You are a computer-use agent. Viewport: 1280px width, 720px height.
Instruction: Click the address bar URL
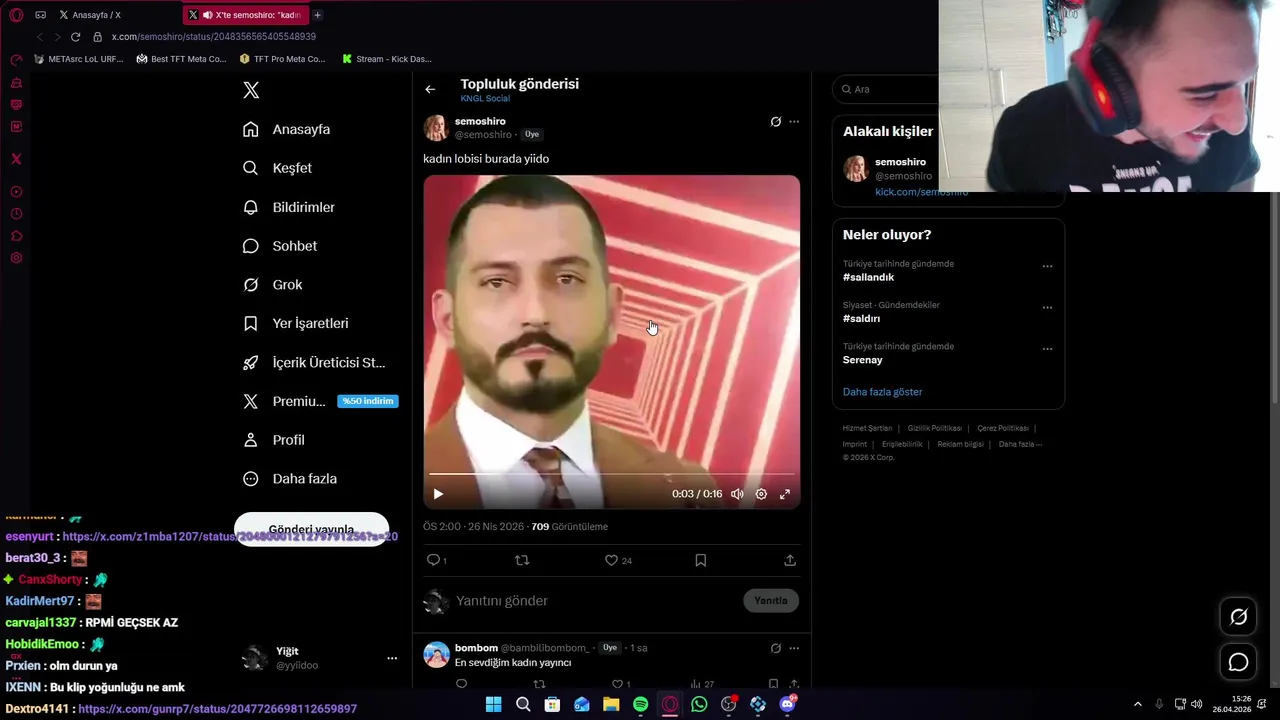click(x=213, y=37)
